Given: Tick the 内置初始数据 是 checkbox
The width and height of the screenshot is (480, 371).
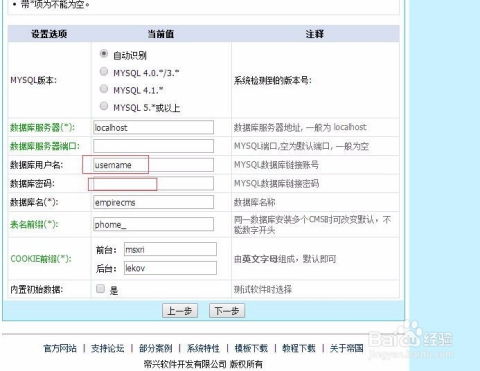Looking at the screenshot, I should 100,289.
